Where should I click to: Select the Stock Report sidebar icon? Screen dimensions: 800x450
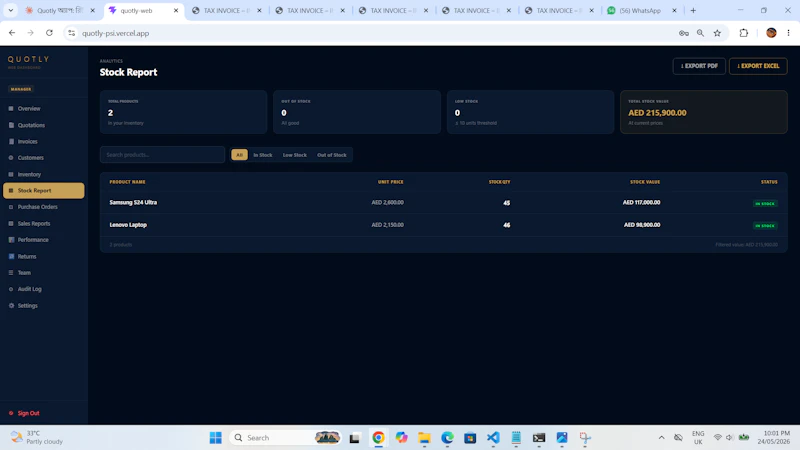click(11, 190)
